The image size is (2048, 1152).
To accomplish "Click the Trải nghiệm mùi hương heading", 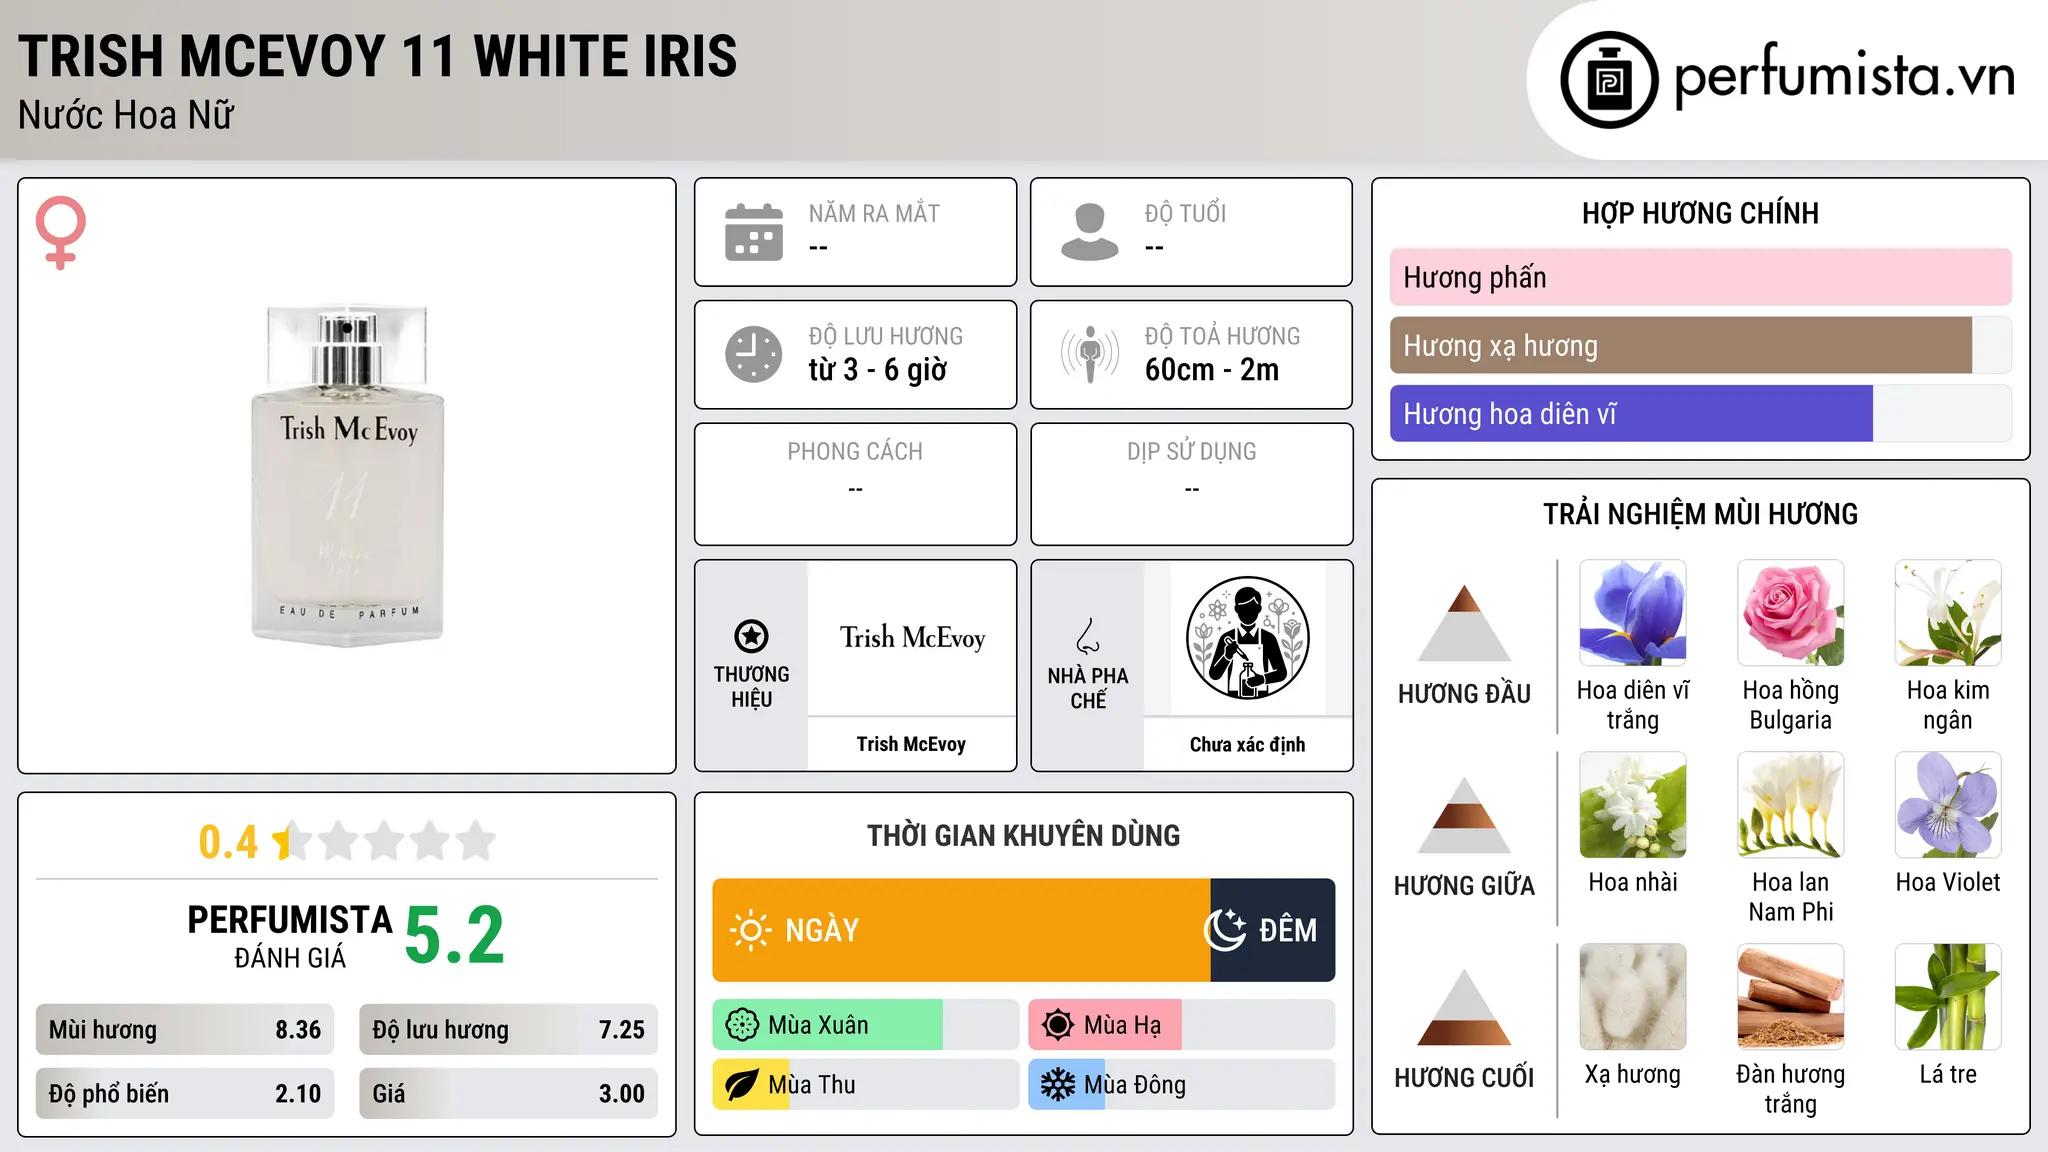I will tap(1700, 514).
